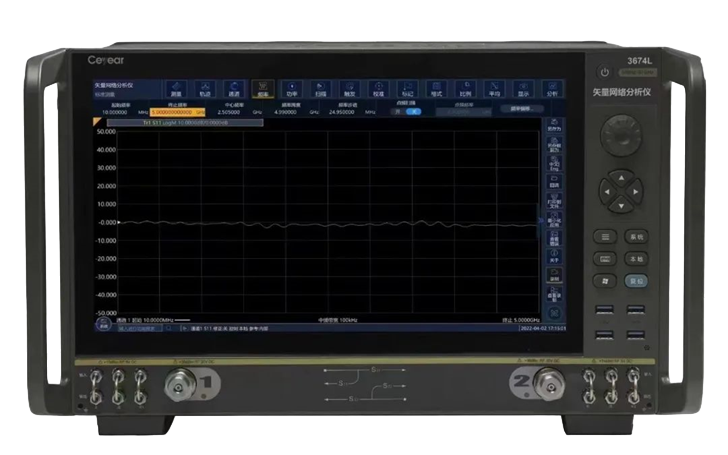Open the 轨迹 (Trace) toolbar icon
The image size is (728, 455).
tap(205, 88)
